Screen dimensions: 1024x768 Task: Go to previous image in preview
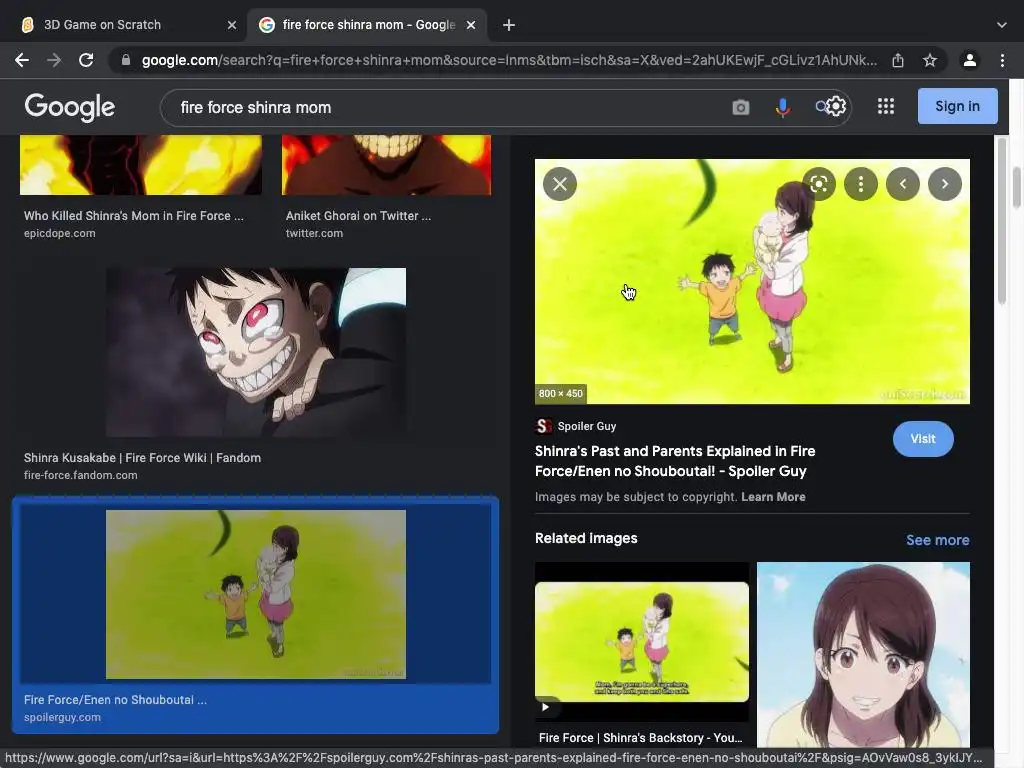903,184
